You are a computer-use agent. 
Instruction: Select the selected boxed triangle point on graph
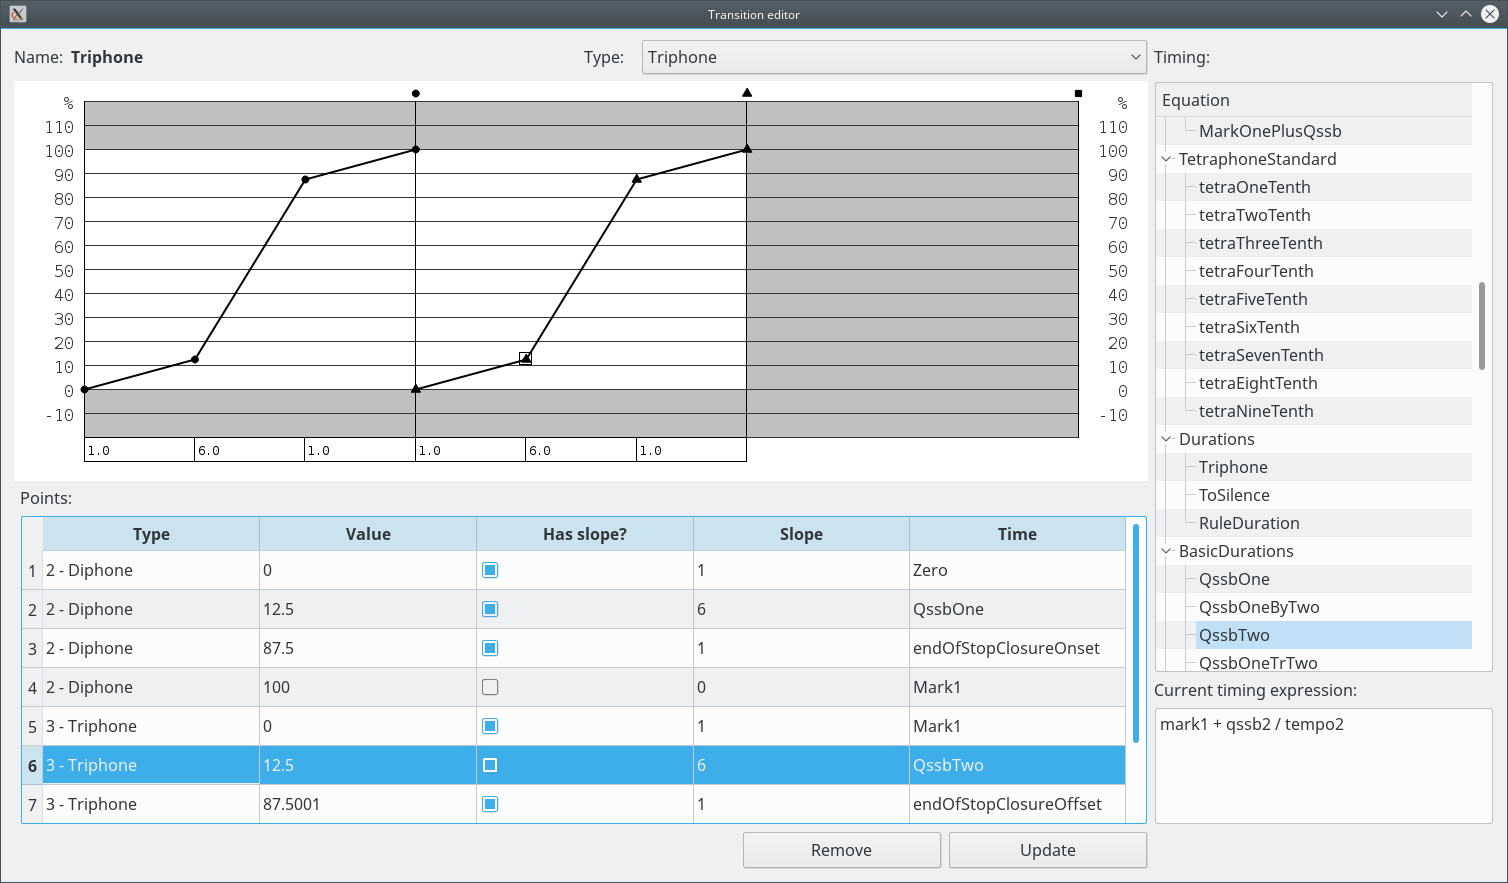click(526, 358)
